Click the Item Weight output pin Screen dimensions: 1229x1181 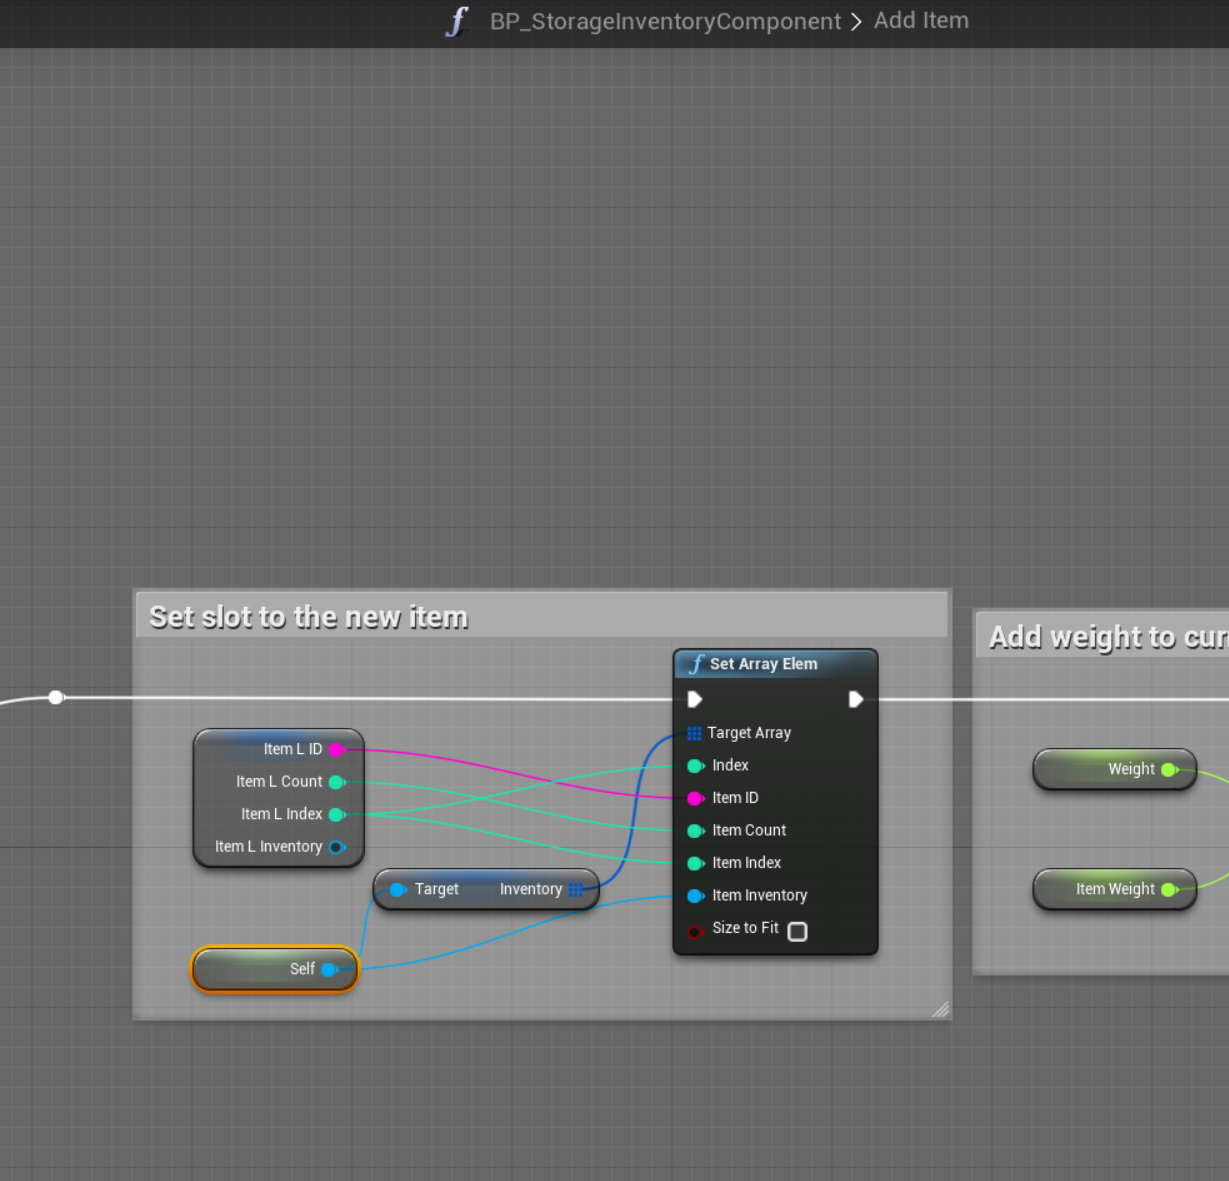coord(1168,889)
